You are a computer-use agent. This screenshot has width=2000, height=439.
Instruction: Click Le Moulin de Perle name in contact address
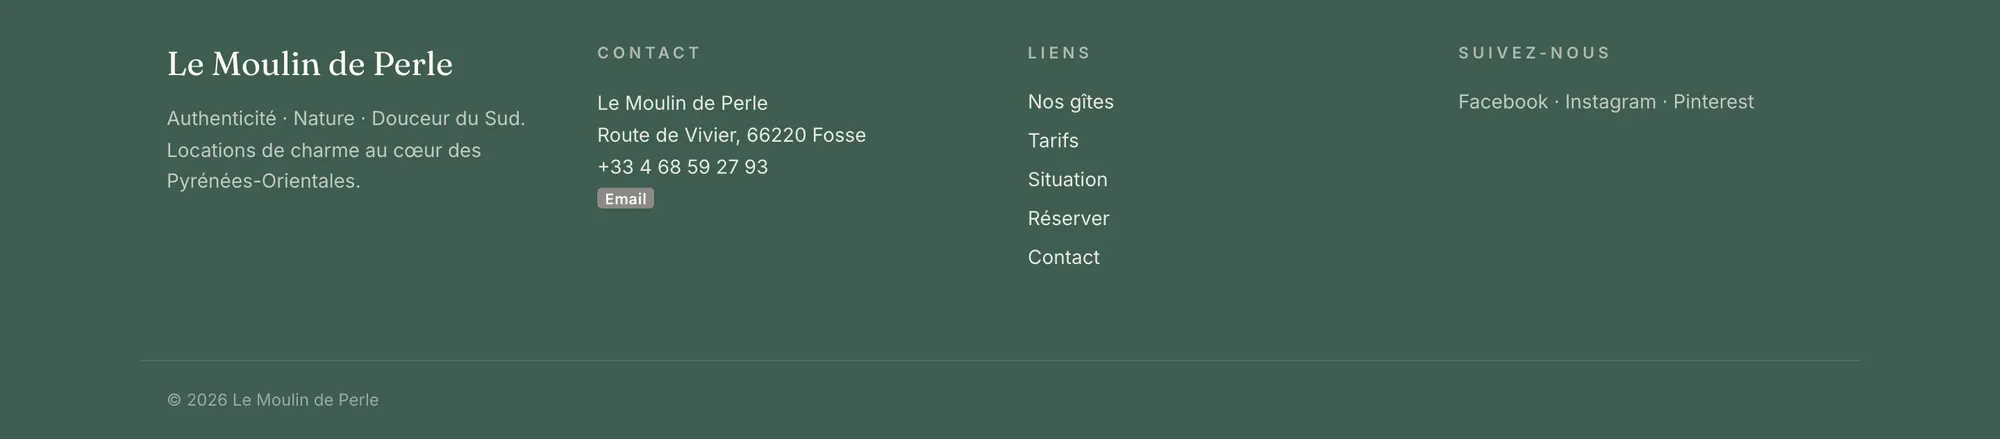pos(682,103)
